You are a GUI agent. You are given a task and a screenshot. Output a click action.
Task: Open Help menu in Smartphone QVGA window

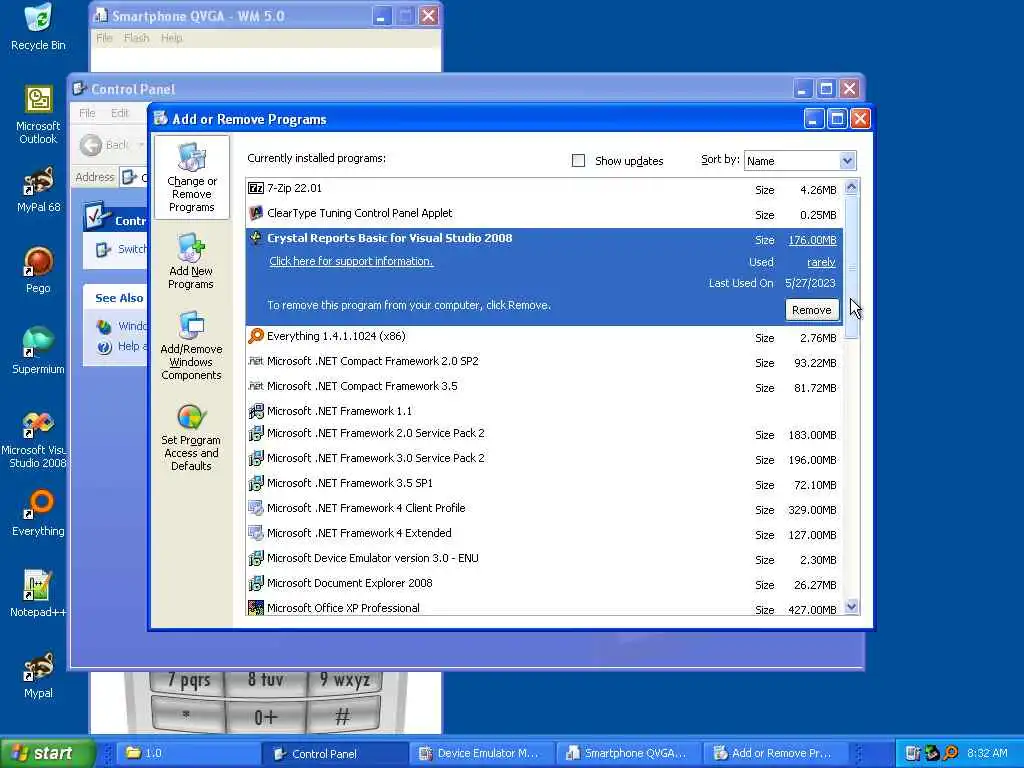coord(171,38)
